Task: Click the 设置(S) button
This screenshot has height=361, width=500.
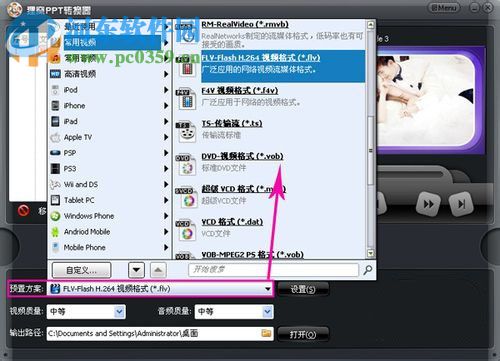Action: pos(303,289)
